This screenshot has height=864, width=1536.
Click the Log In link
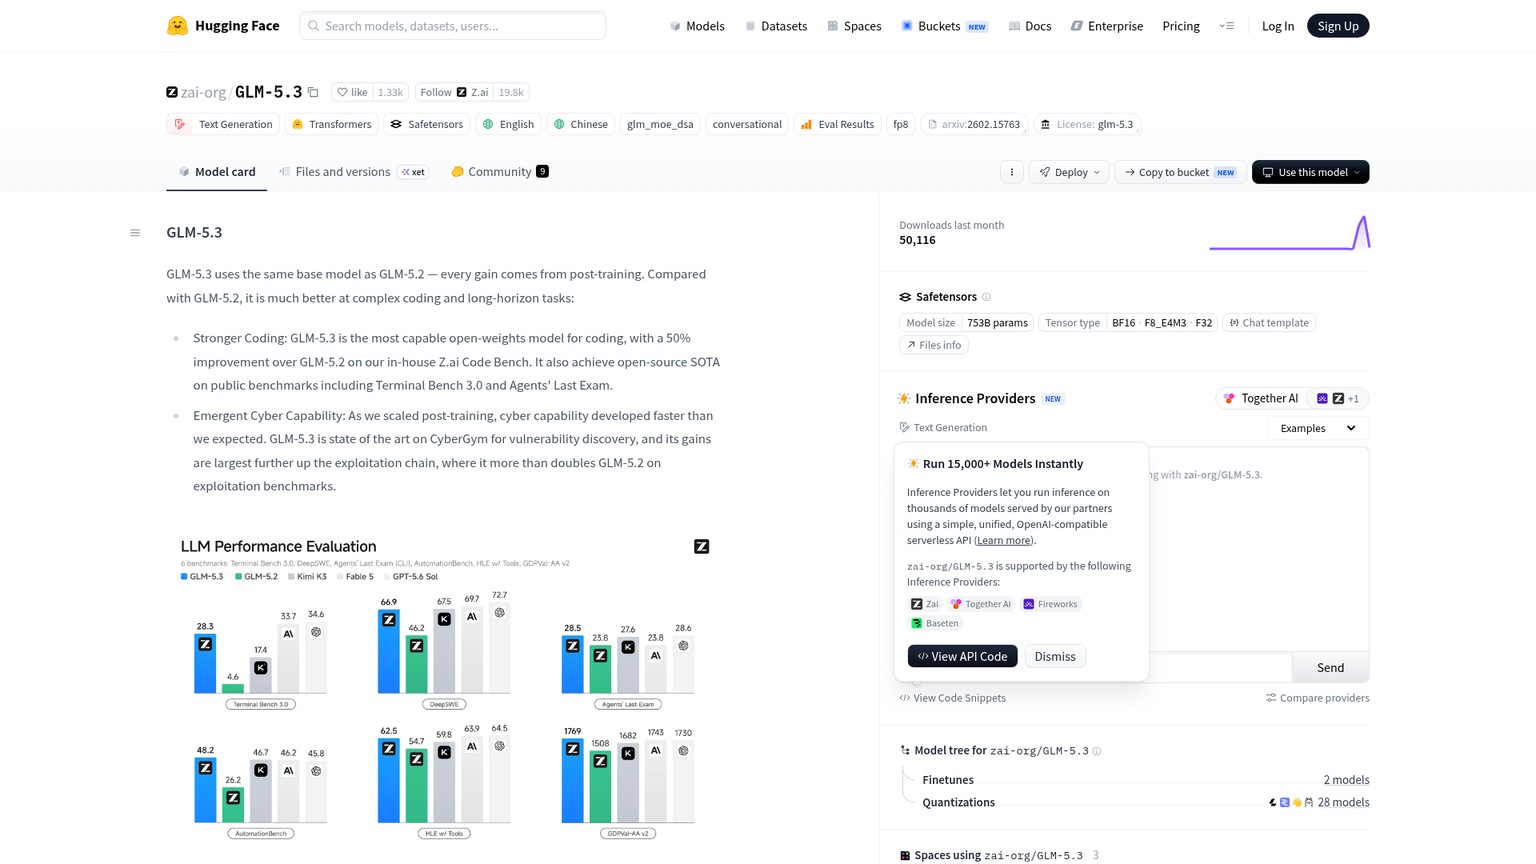click(x=1278, y=26)
